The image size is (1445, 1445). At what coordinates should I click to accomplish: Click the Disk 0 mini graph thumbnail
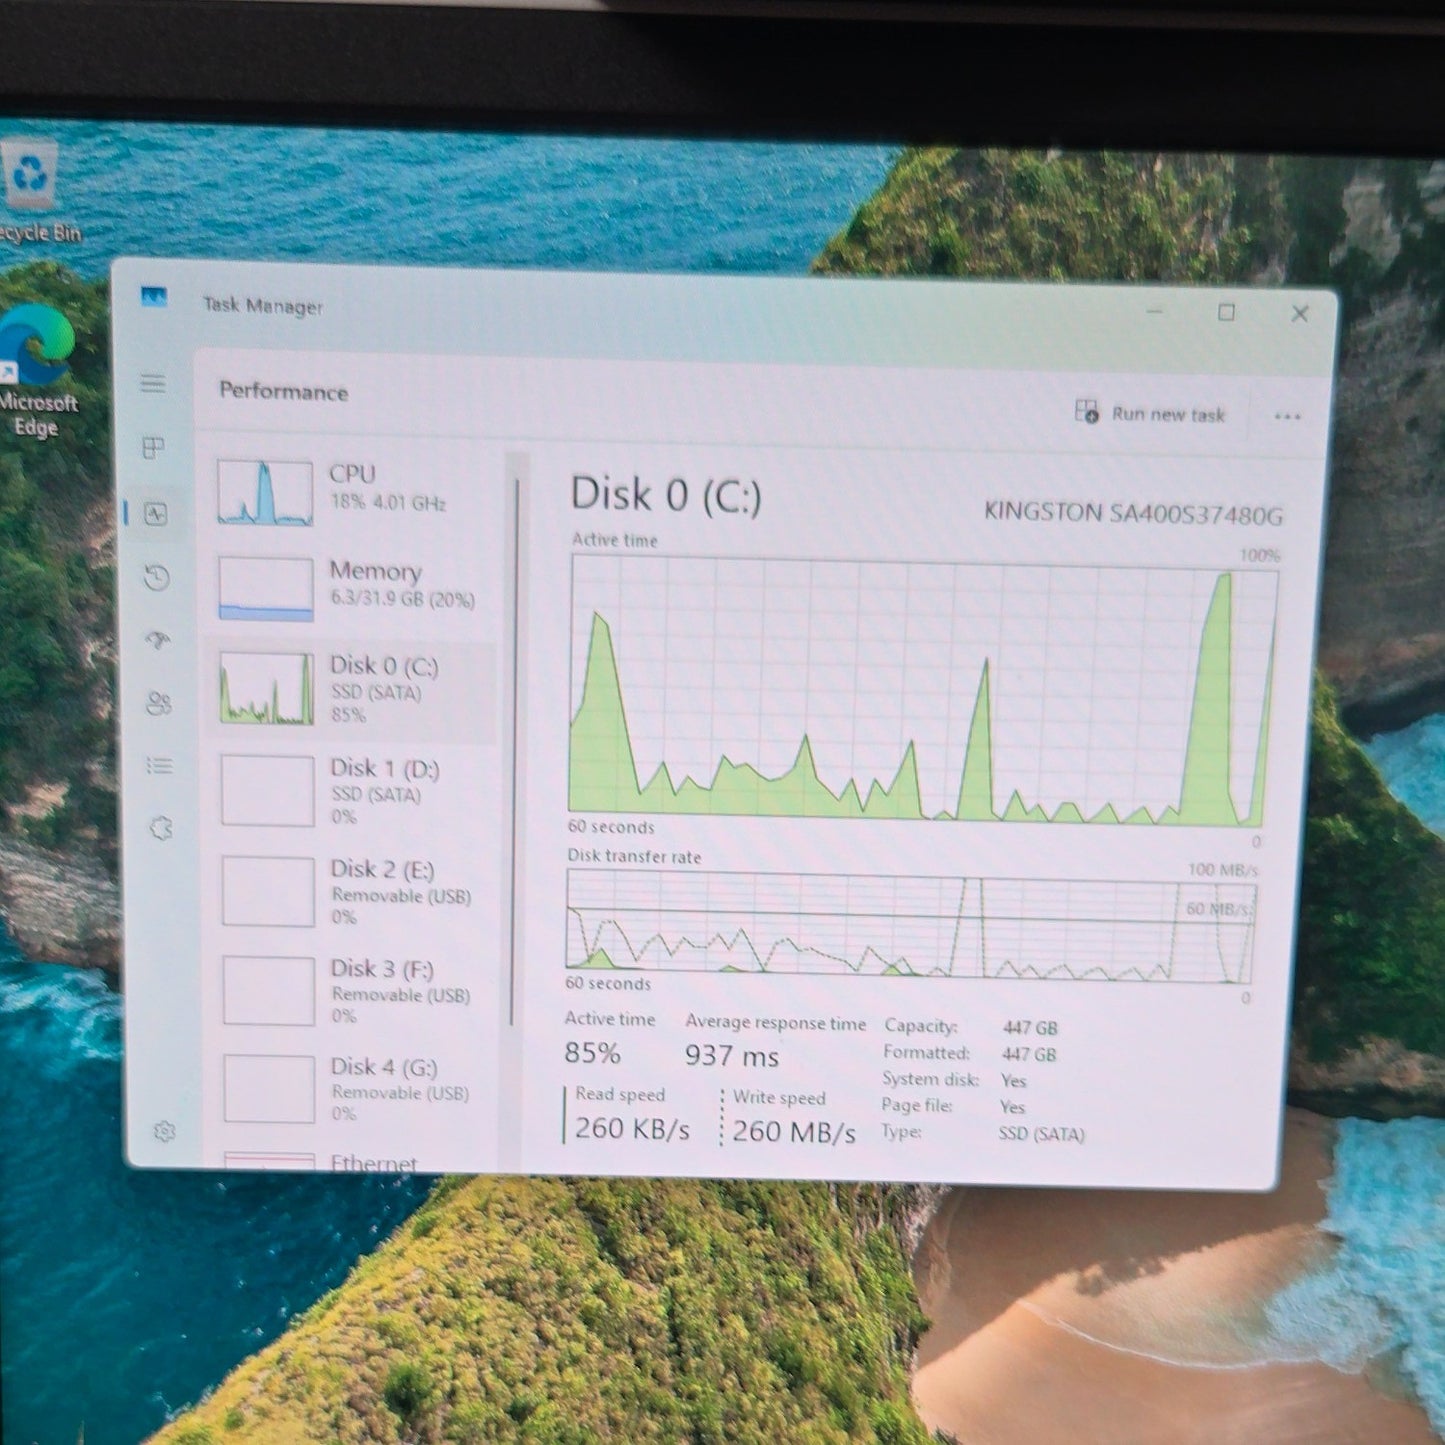[267, 689]
